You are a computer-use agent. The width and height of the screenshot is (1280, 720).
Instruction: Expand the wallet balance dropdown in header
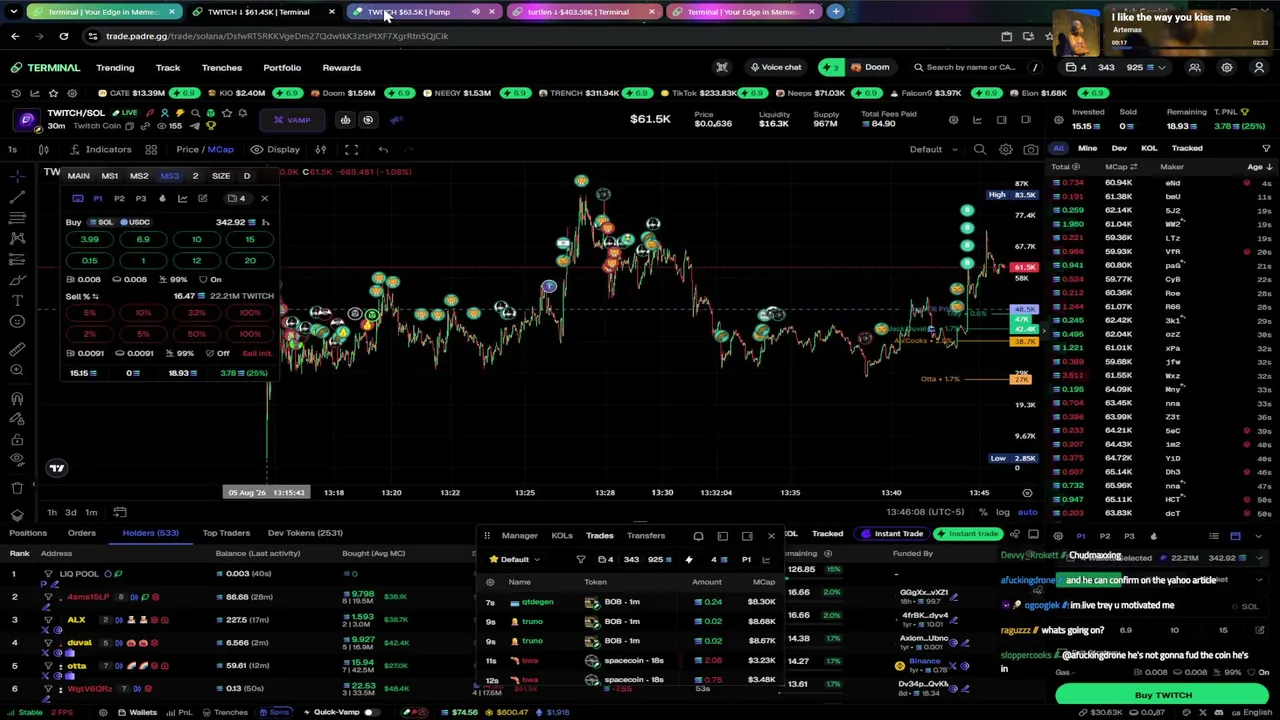(1161, 67)
